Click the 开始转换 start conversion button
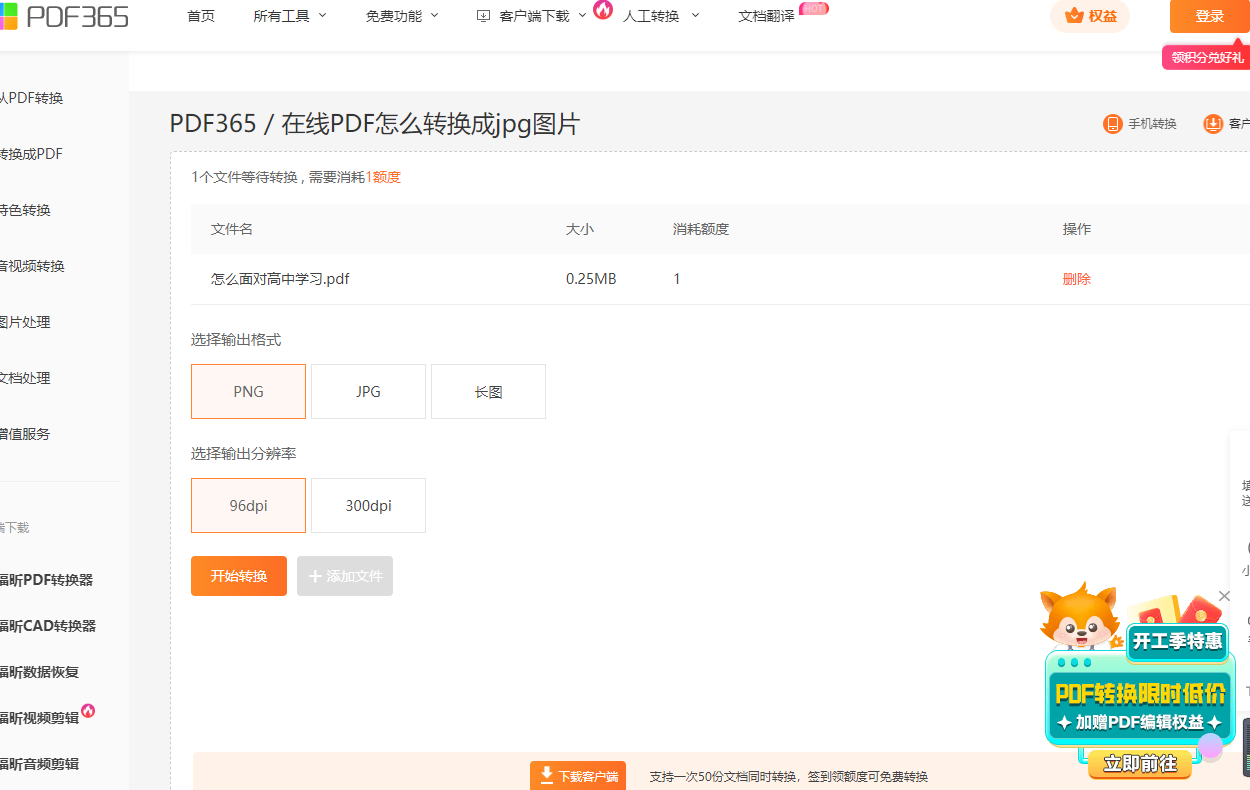The width and height of the screenshot is (1250, 790). [239, 576]
